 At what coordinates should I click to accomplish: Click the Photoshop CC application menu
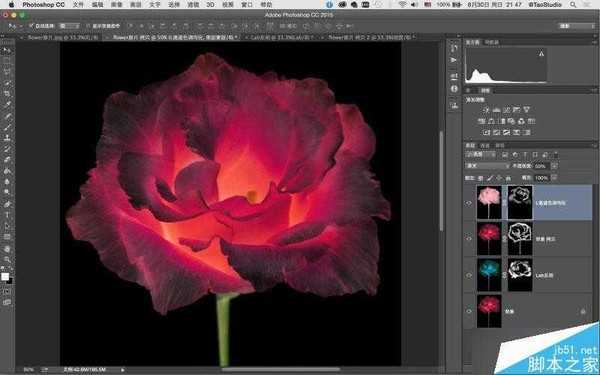click(x=43, y=5)
